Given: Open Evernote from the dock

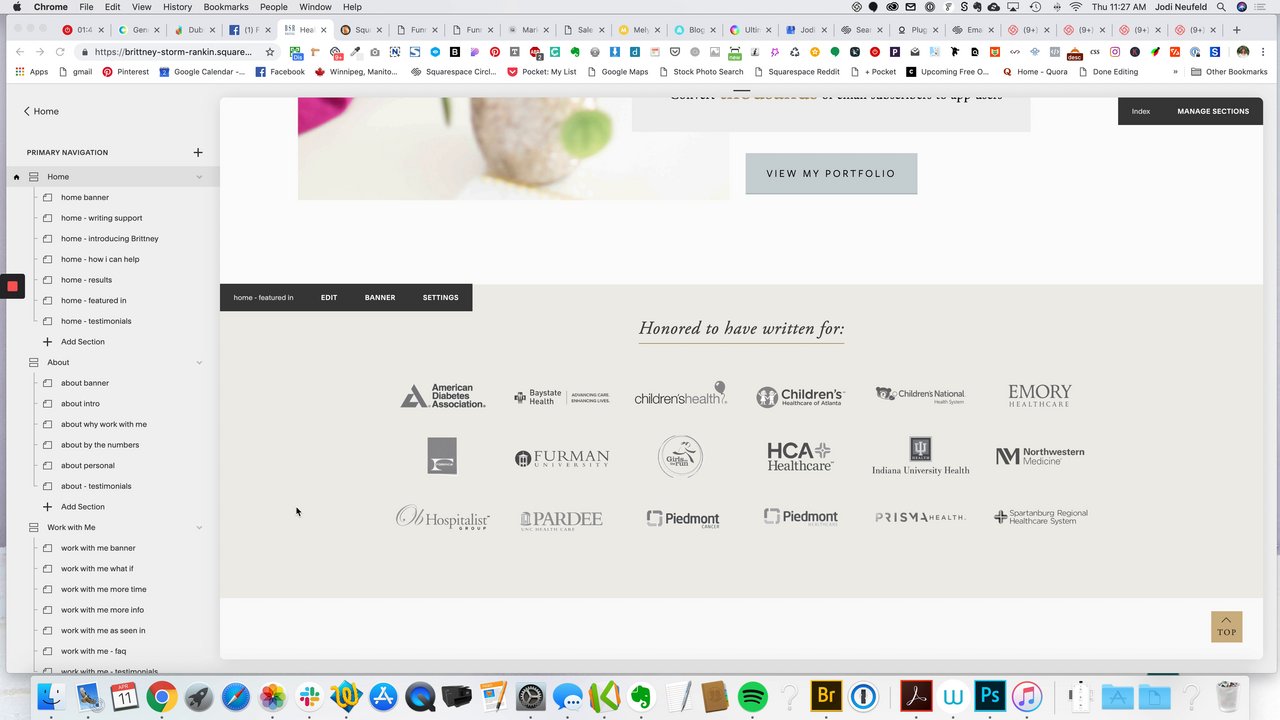Looking at the screenshot, I should 641,696.
